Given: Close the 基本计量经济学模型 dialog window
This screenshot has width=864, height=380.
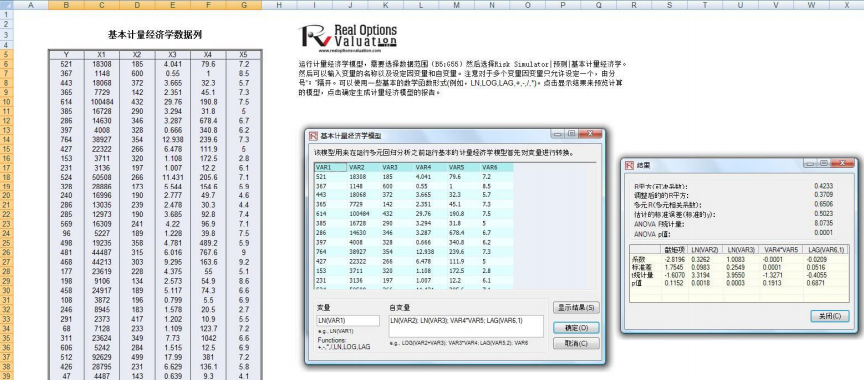Looking at the screenshot, I should (592, 134).
